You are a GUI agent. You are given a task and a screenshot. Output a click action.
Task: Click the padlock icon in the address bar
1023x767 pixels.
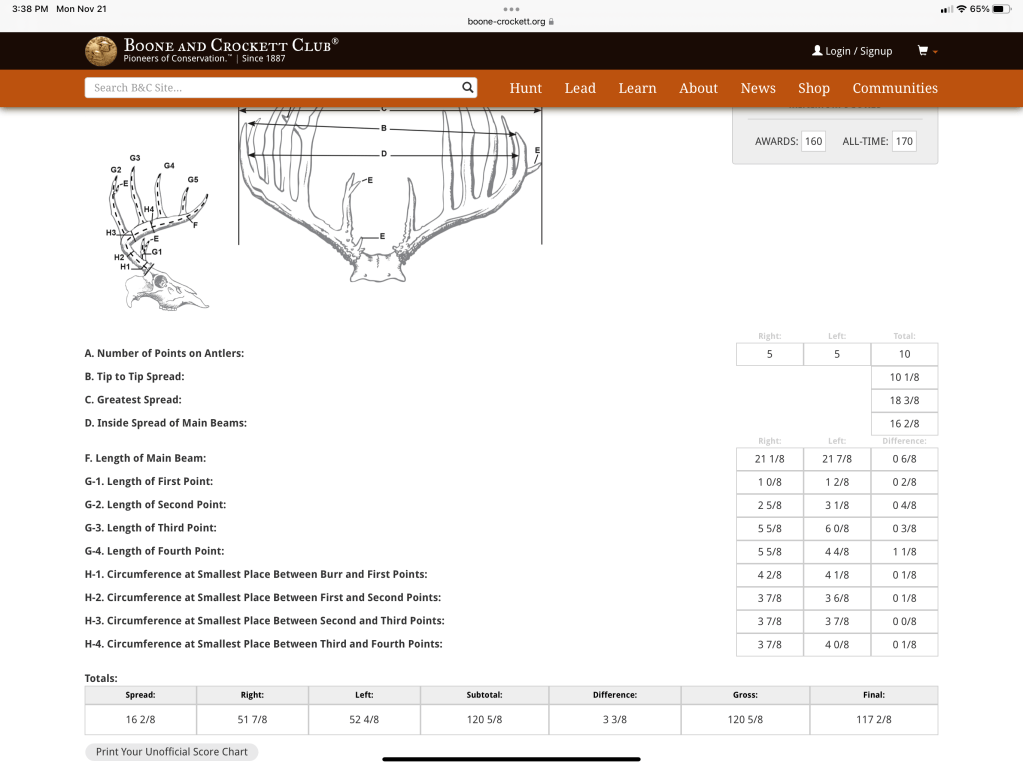551,21
